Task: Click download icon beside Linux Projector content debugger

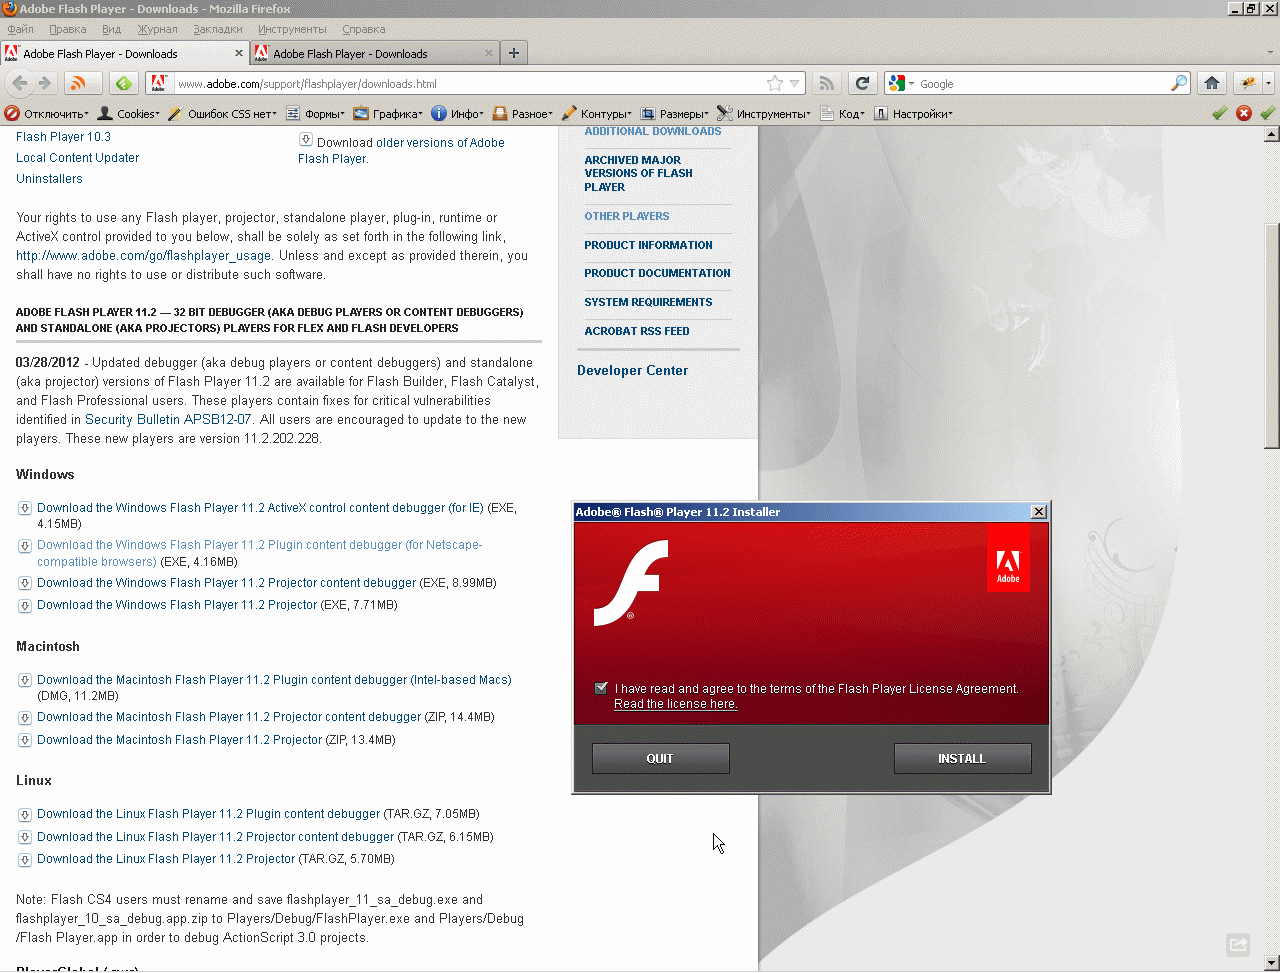Action: [25, 837]
